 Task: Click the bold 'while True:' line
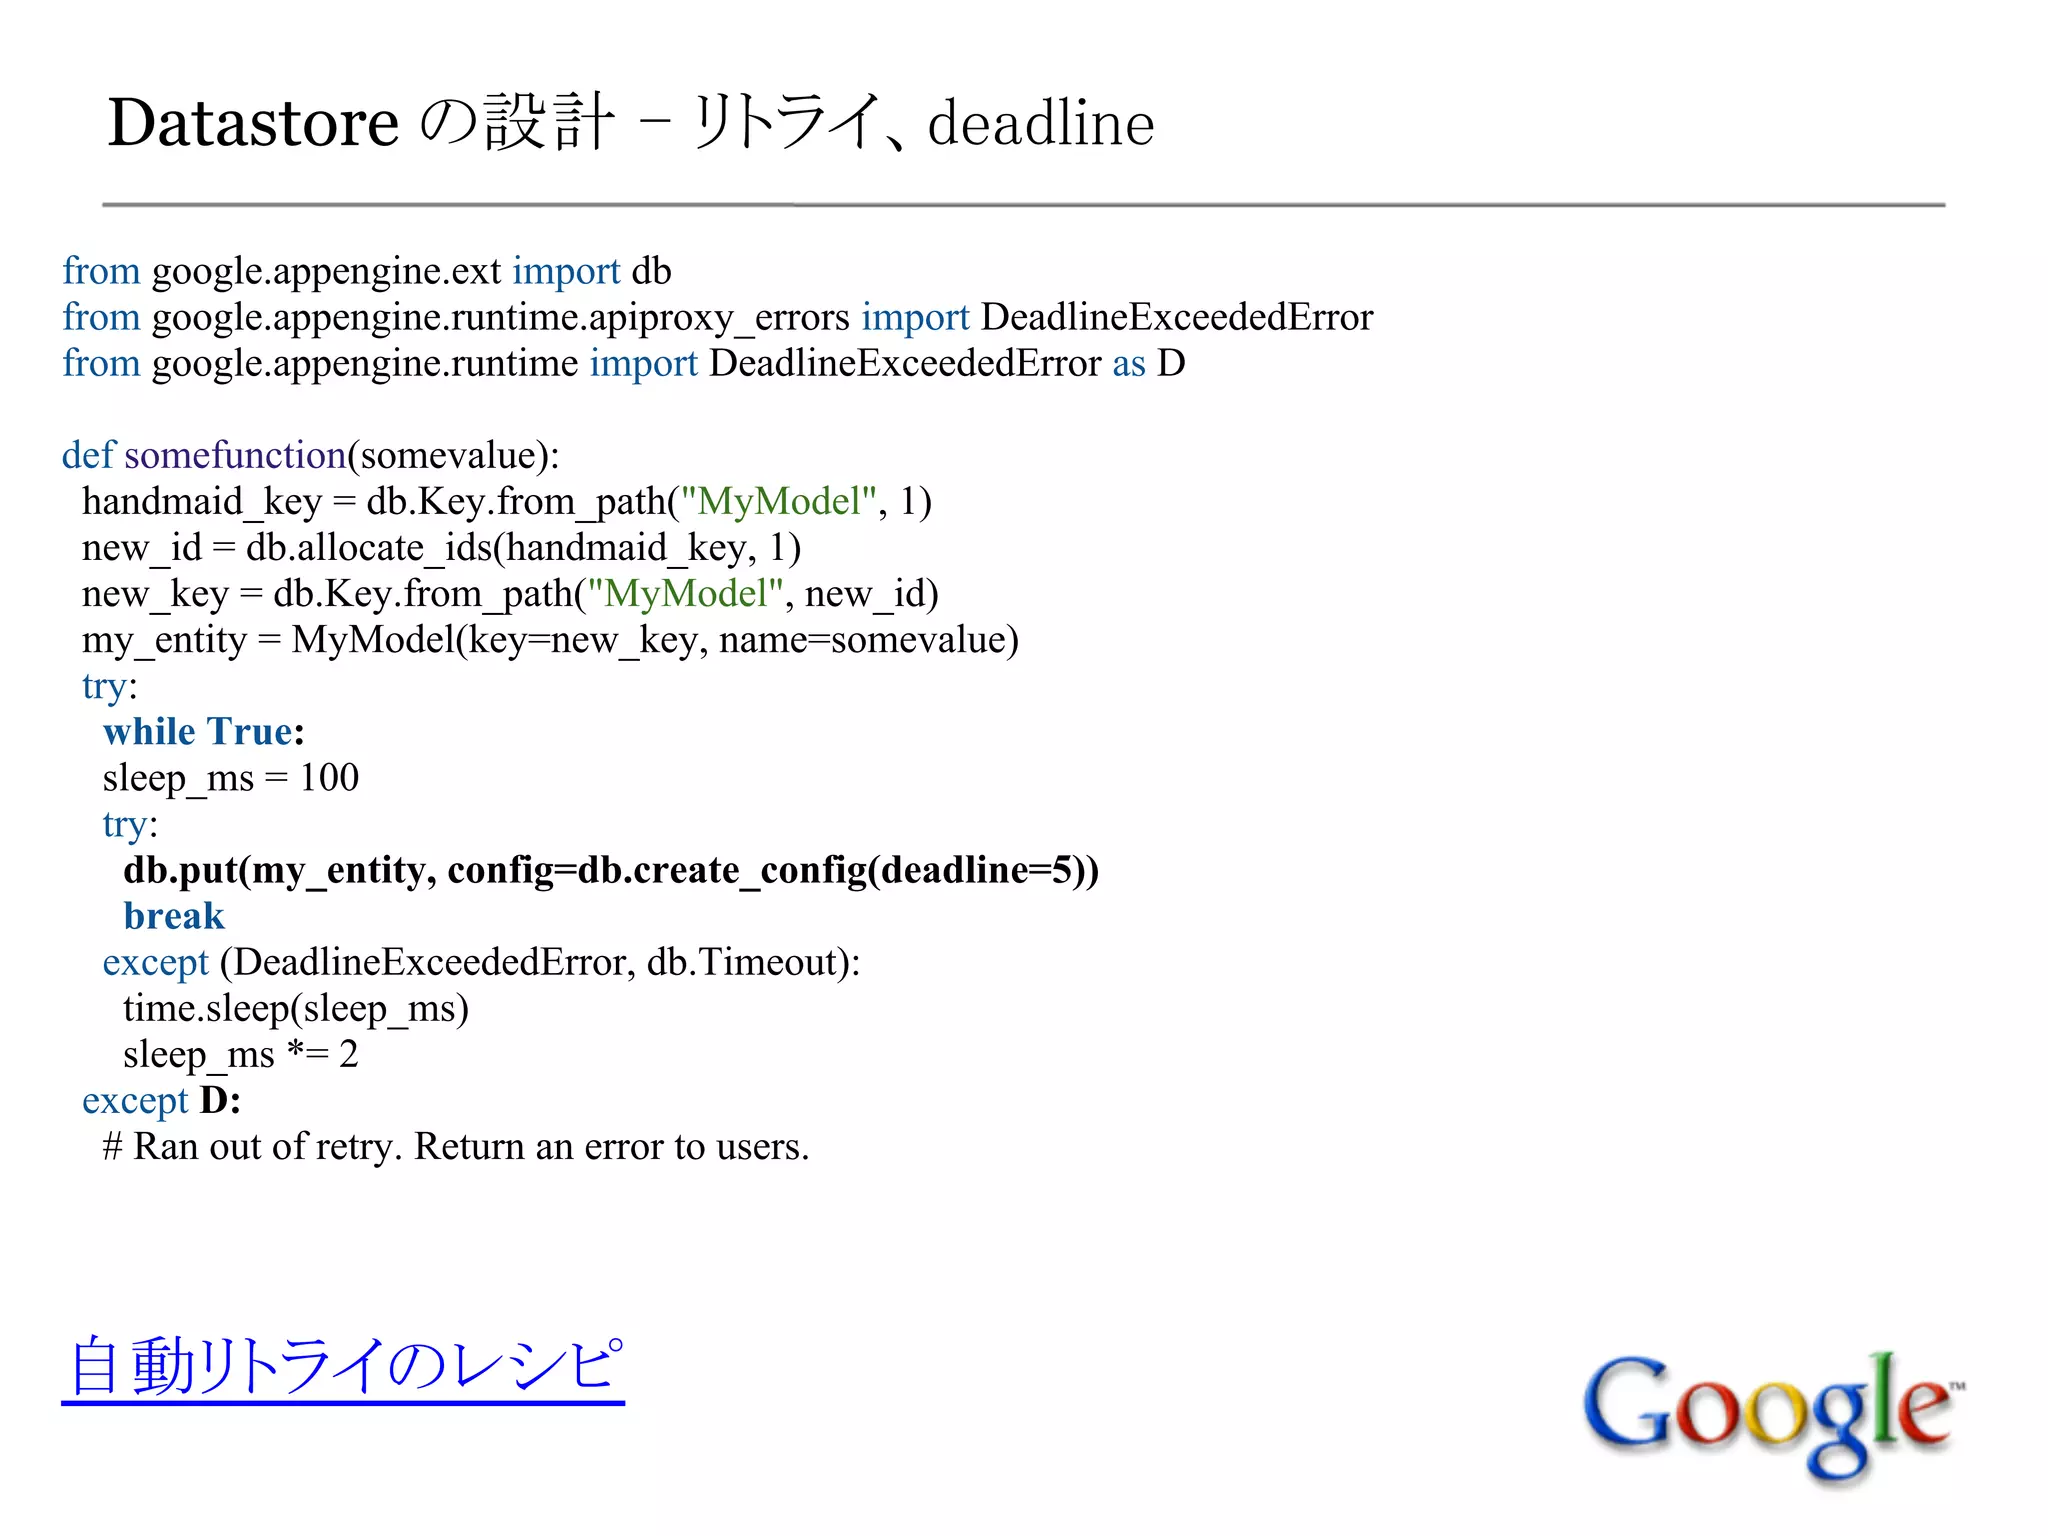(x=204, y=732)
